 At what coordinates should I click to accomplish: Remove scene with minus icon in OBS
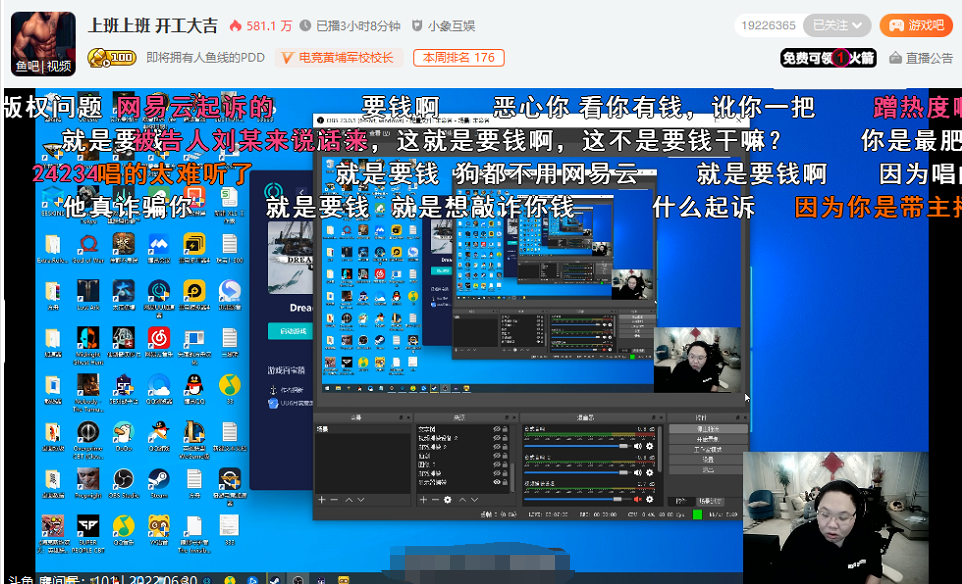pos(334,500)
